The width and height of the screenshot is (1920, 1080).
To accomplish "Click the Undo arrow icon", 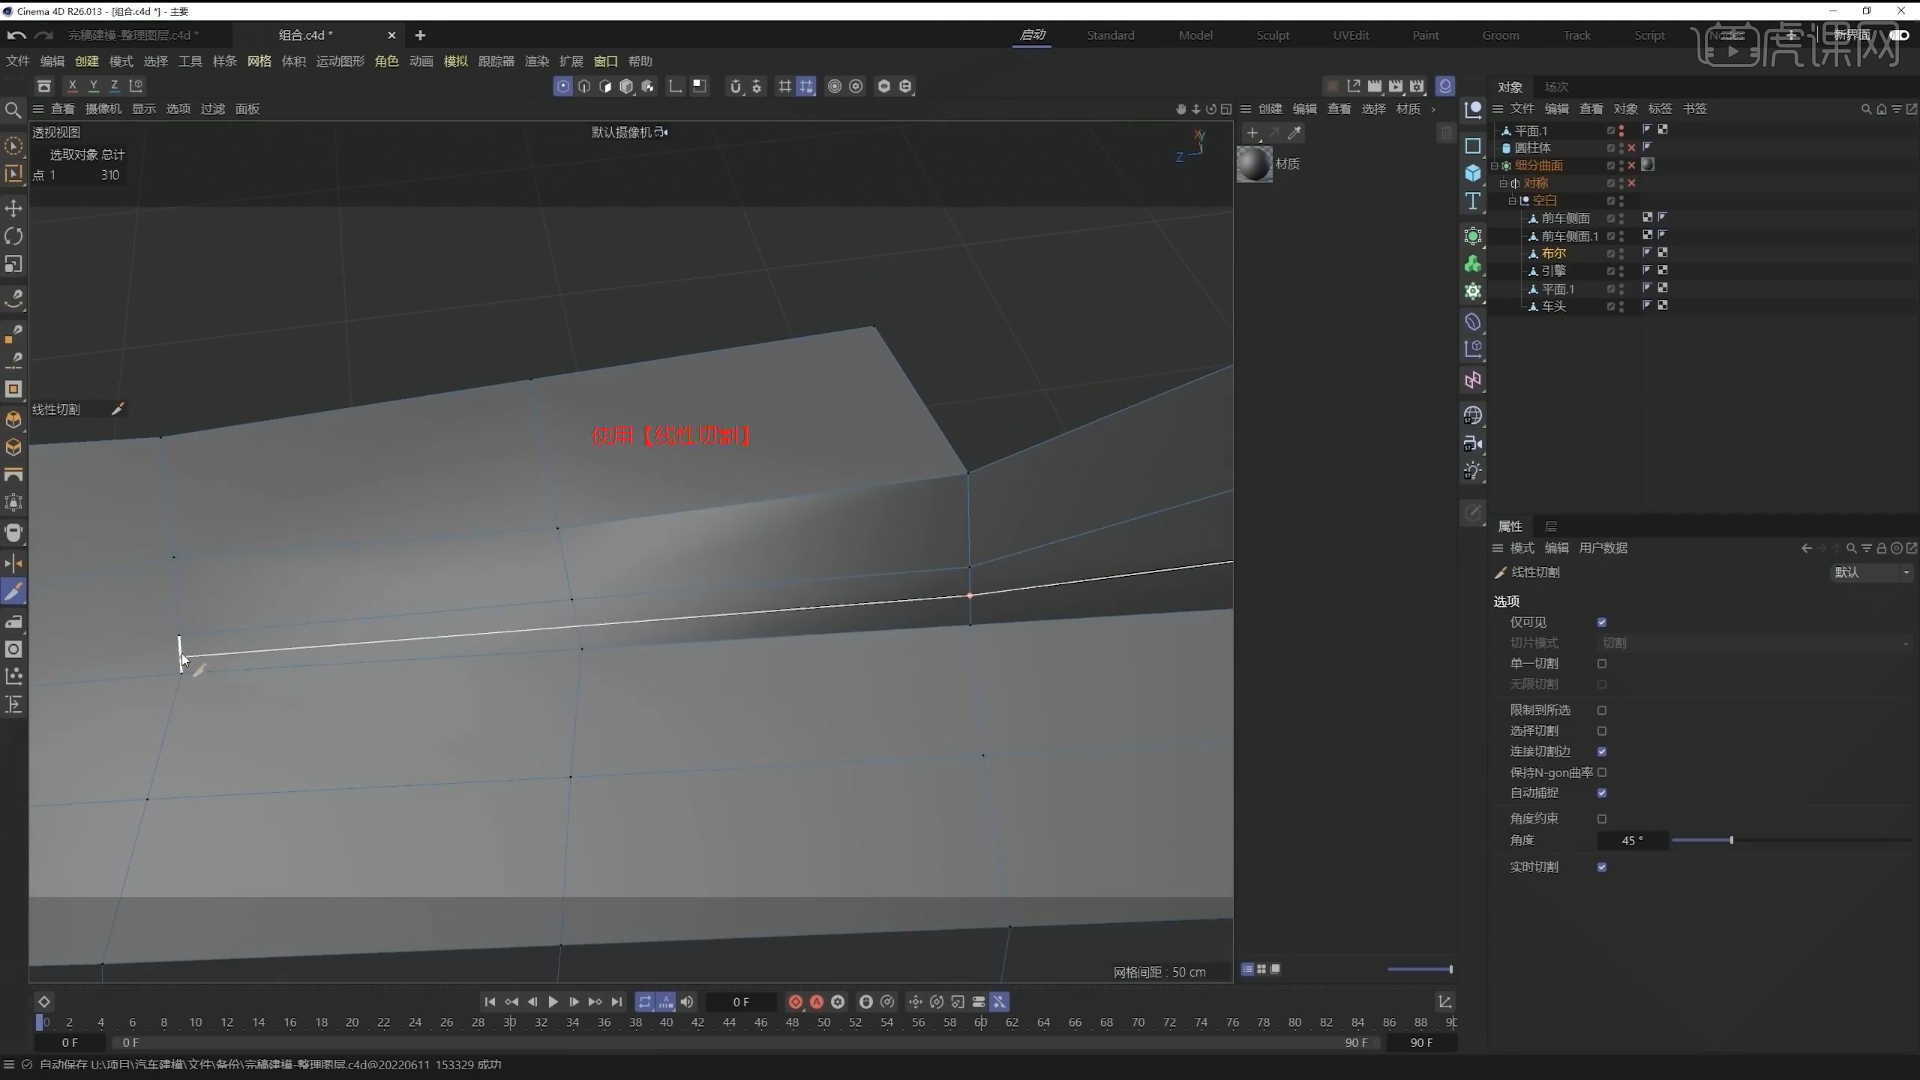I will 16,35.
